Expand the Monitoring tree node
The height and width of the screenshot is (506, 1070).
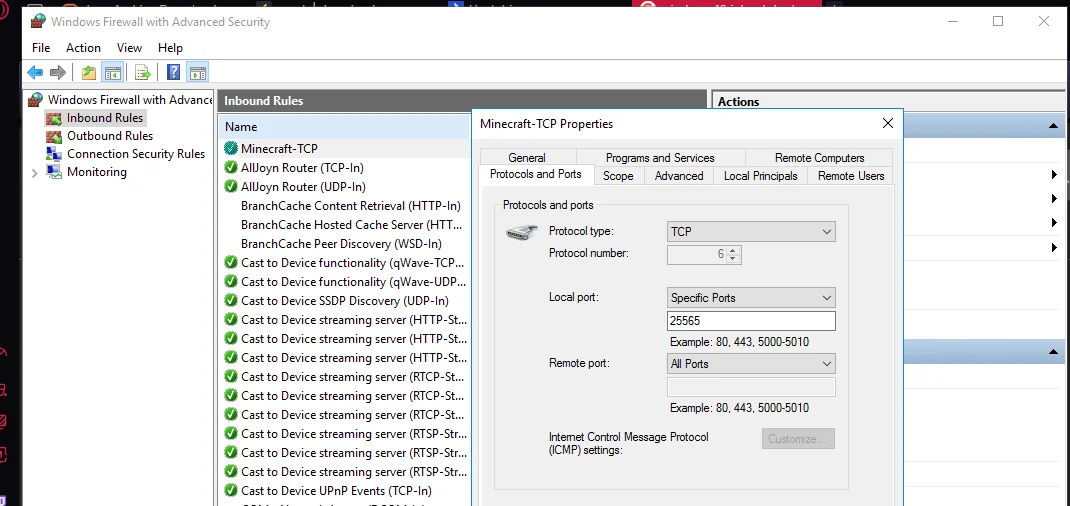(35, 173)
